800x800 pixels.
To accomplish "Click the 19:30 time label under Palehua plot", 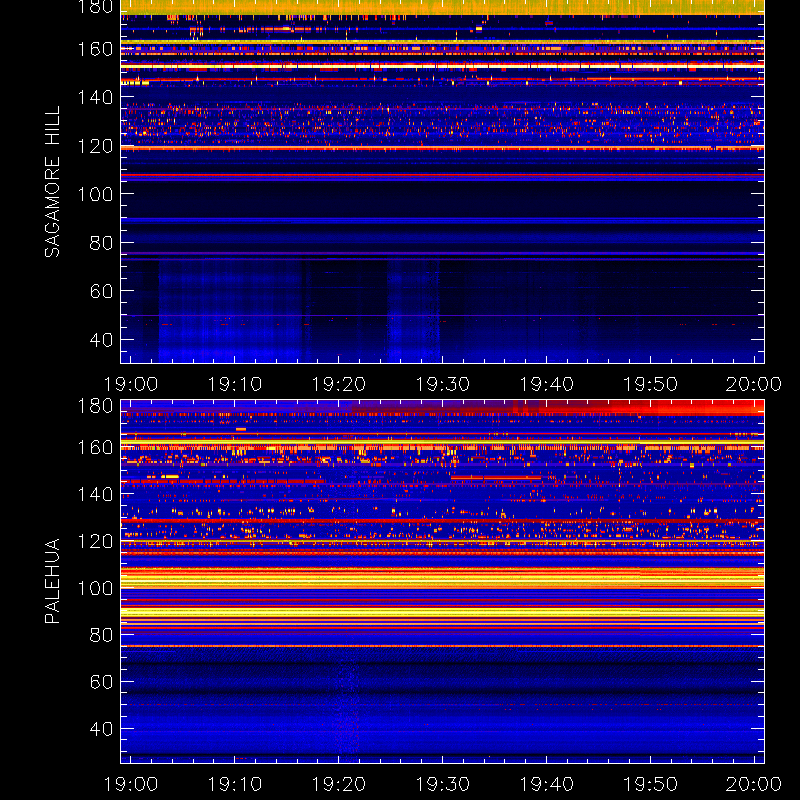I will [x=442, y=784].
